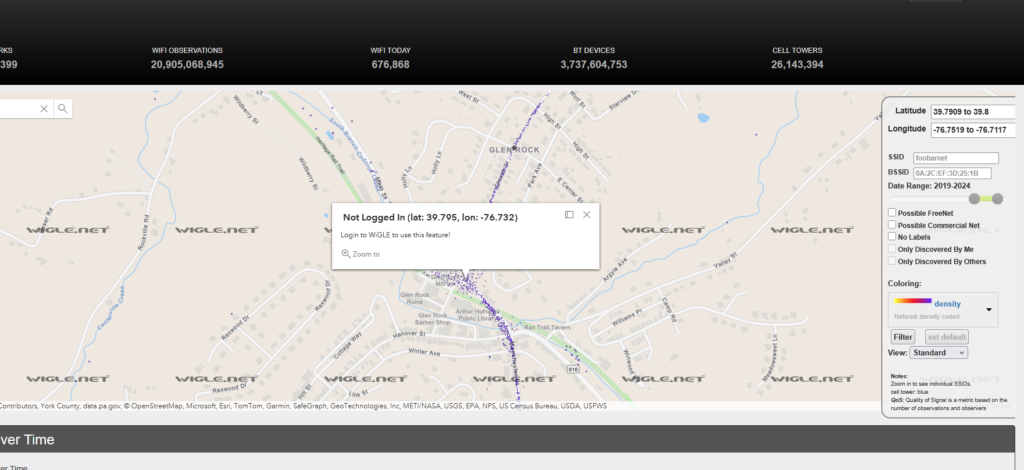Image resolution: width=1024 pixels, height=470 pixels.
Task: Click the Arthur Hufnagel Public Library label
Action: (x=479, y=315)
